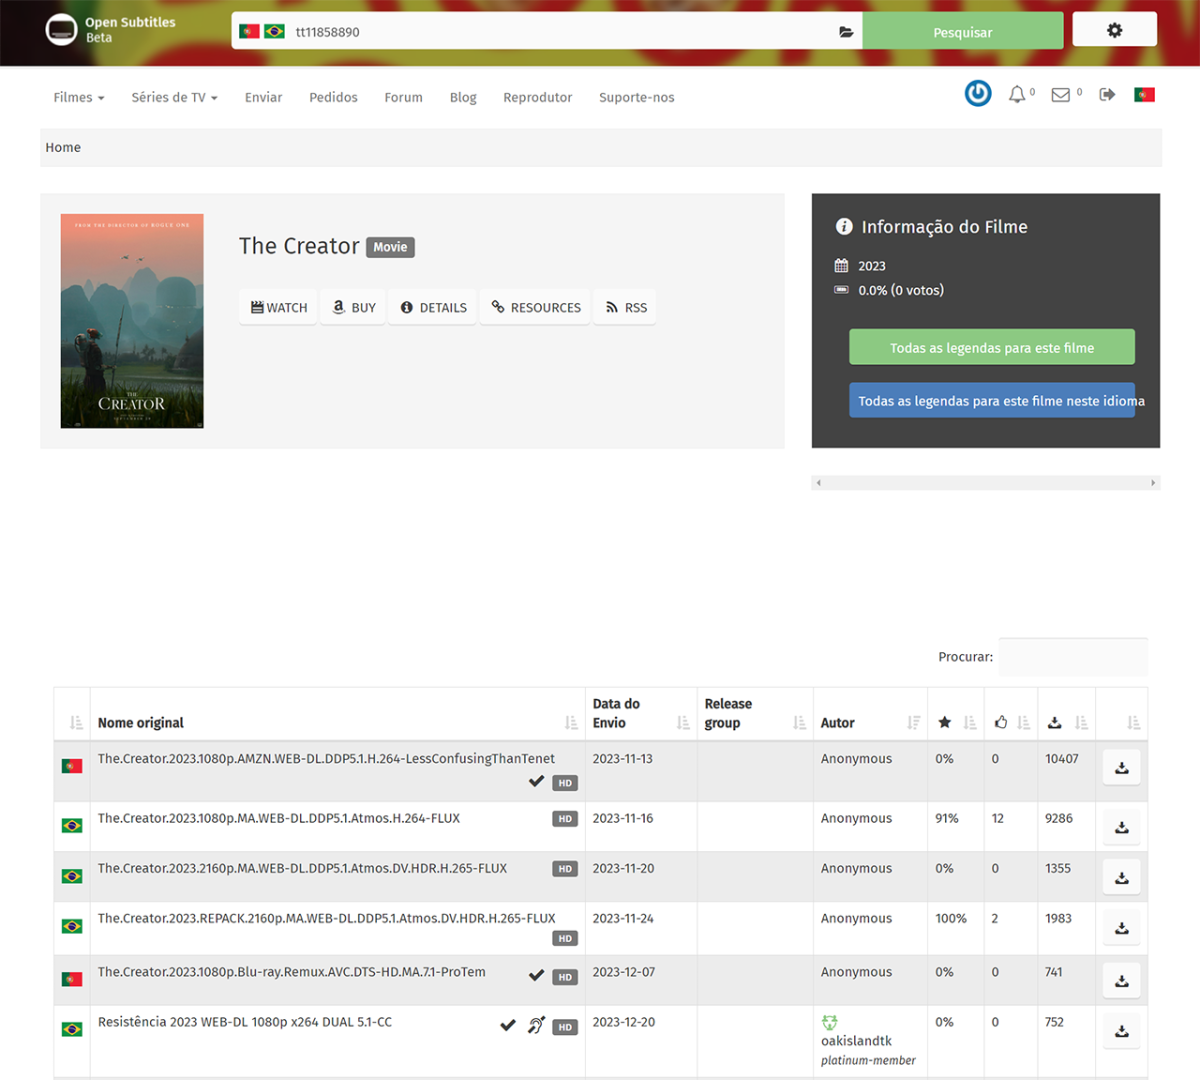Click the settings gear icon

(x=1114, y=30)
